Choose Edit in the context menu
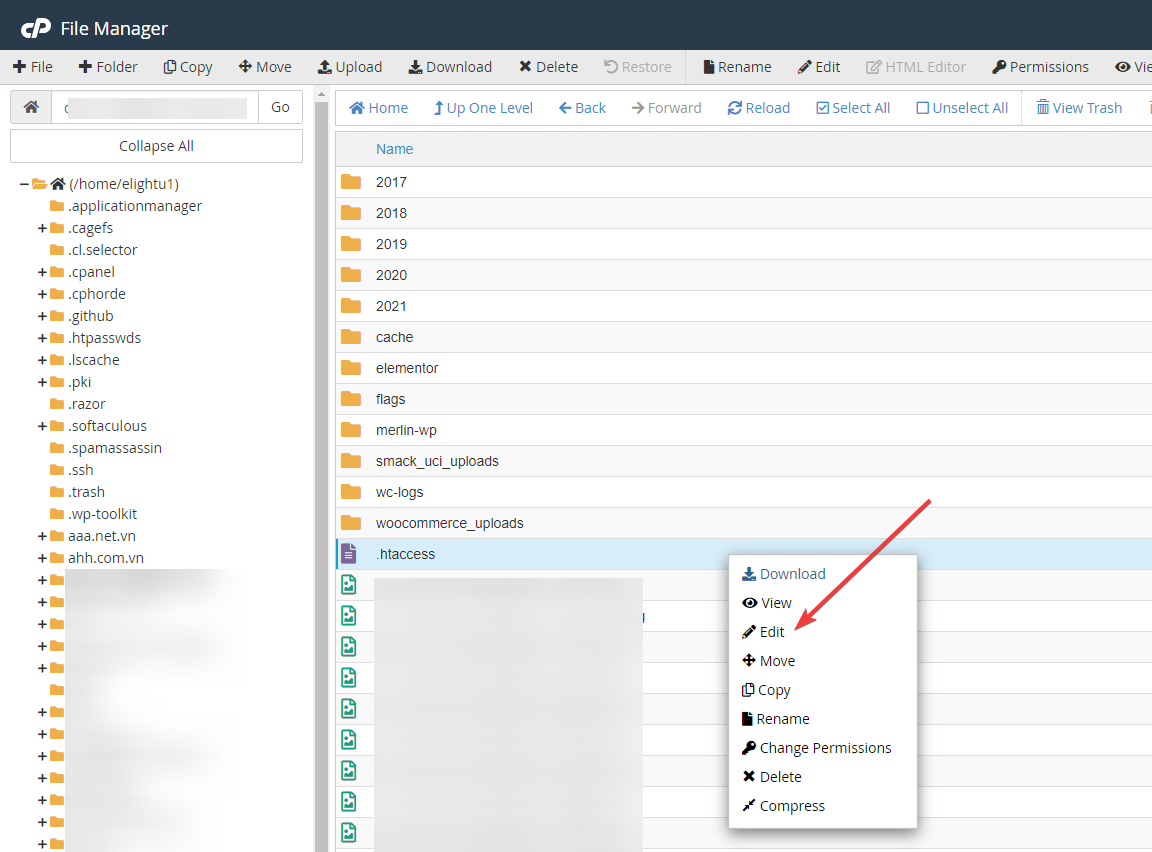 pyautogui.click(x=763, y=632)
